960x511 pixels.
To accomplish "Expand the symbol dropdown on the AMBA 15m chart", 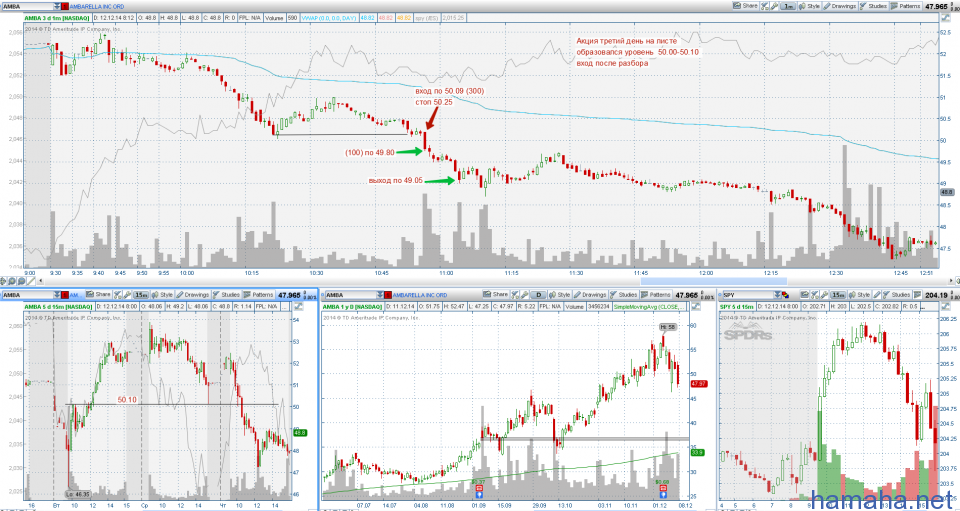I will pos(57,295).
